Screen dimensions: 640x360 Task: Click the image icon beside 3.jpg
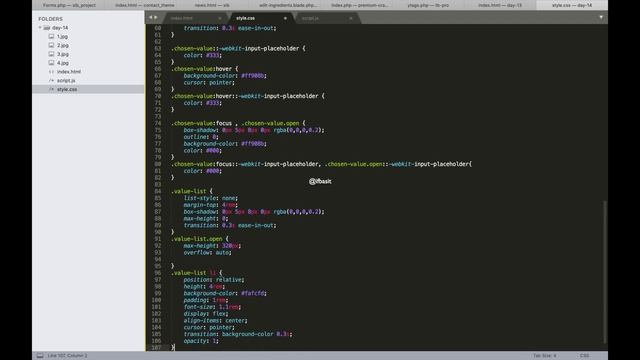pos(51,54)
